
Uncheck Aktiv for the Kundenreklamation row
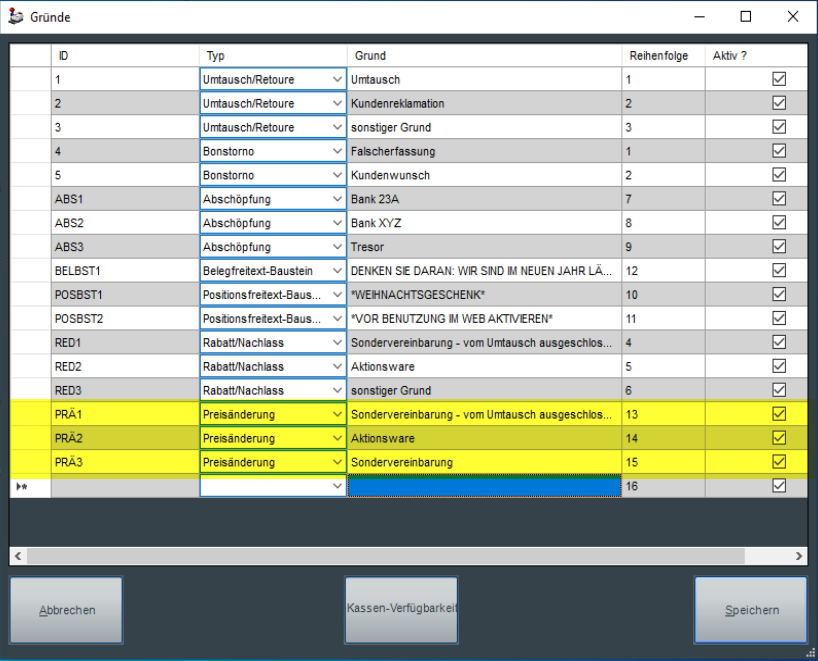pyautogui.click(x=779, y=103)
